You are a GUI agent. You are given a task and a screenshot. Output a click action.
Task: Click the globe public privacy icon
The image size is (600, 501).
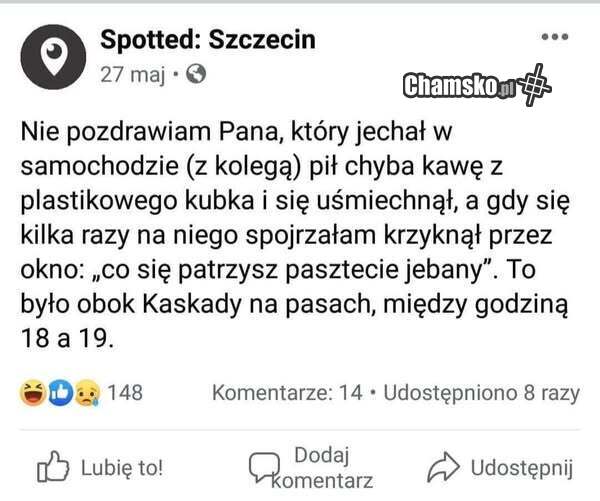click(197, 74)
